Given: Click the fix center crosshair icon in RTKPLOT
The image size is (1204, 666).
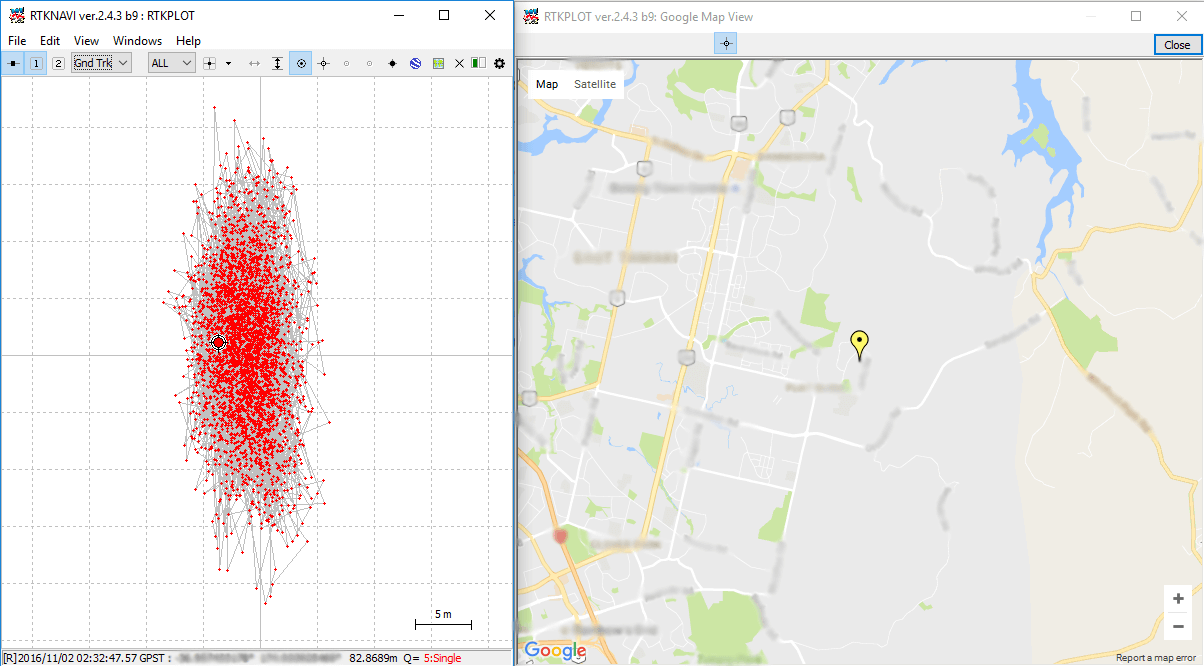Looking at the screenshot, I should [x=323, y=63].
